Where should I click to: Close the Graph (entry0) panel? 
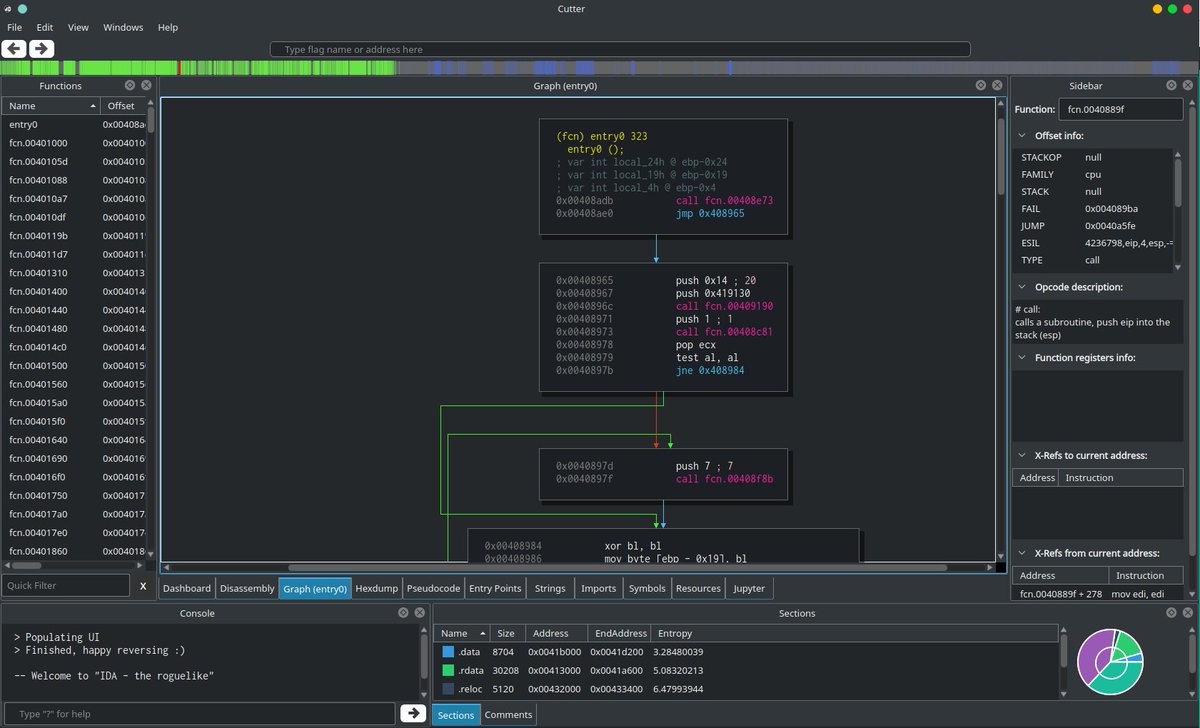pos(997,86)
